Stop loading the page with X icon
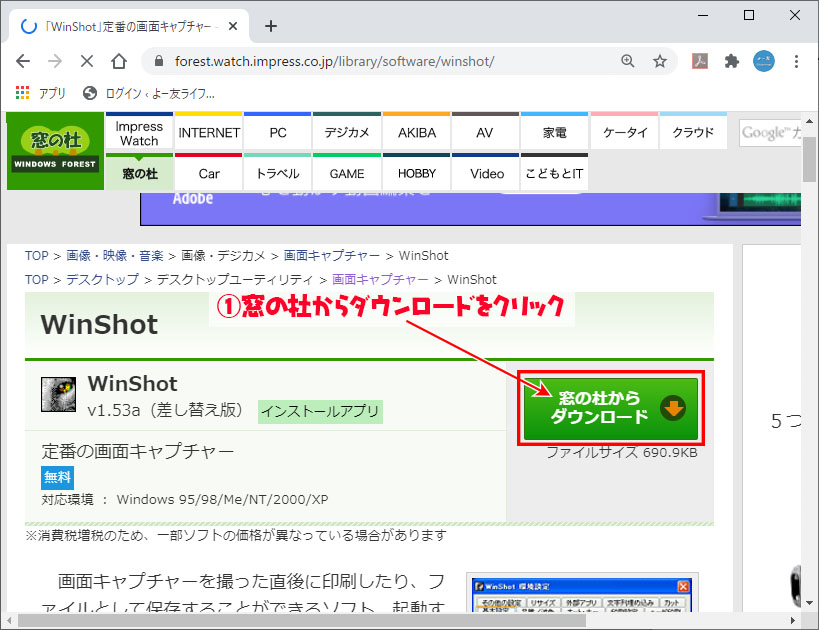819x630 pixels. (87, 62)
